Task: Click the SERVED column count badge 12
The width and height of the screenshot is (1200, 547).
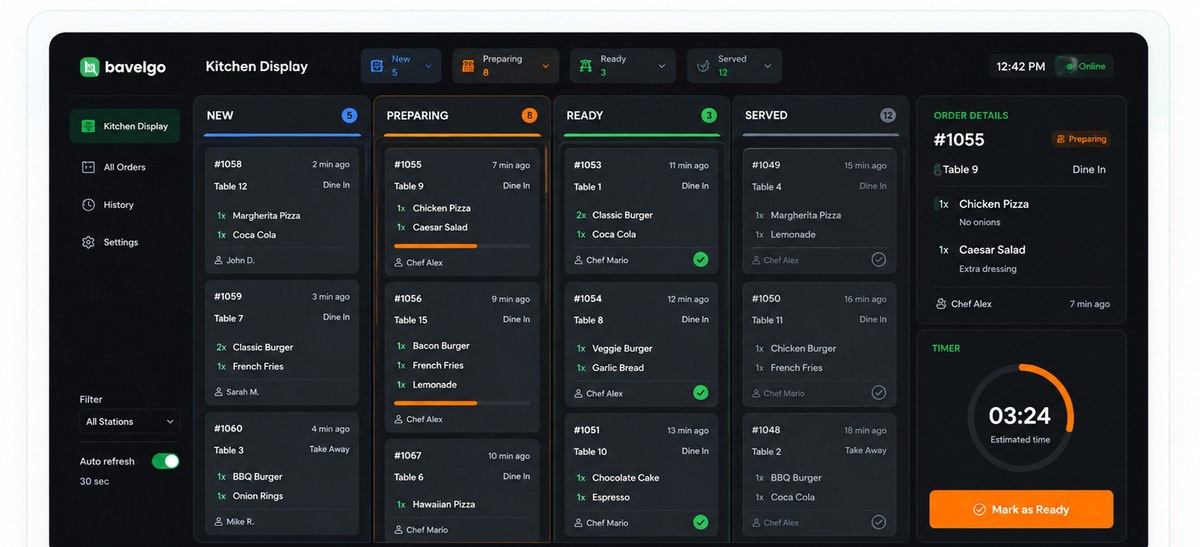Action: [x=888, y=115]
